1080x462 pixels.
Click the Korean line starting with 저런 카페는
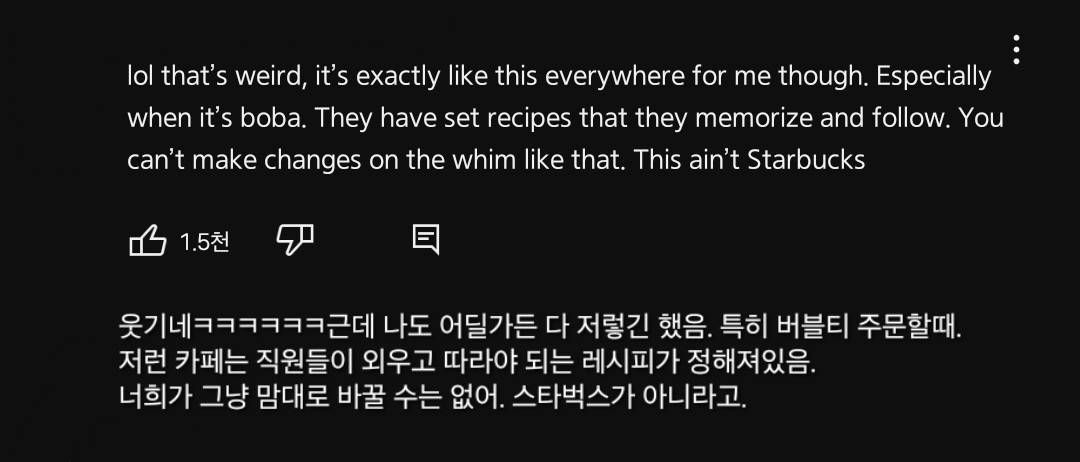467,361
